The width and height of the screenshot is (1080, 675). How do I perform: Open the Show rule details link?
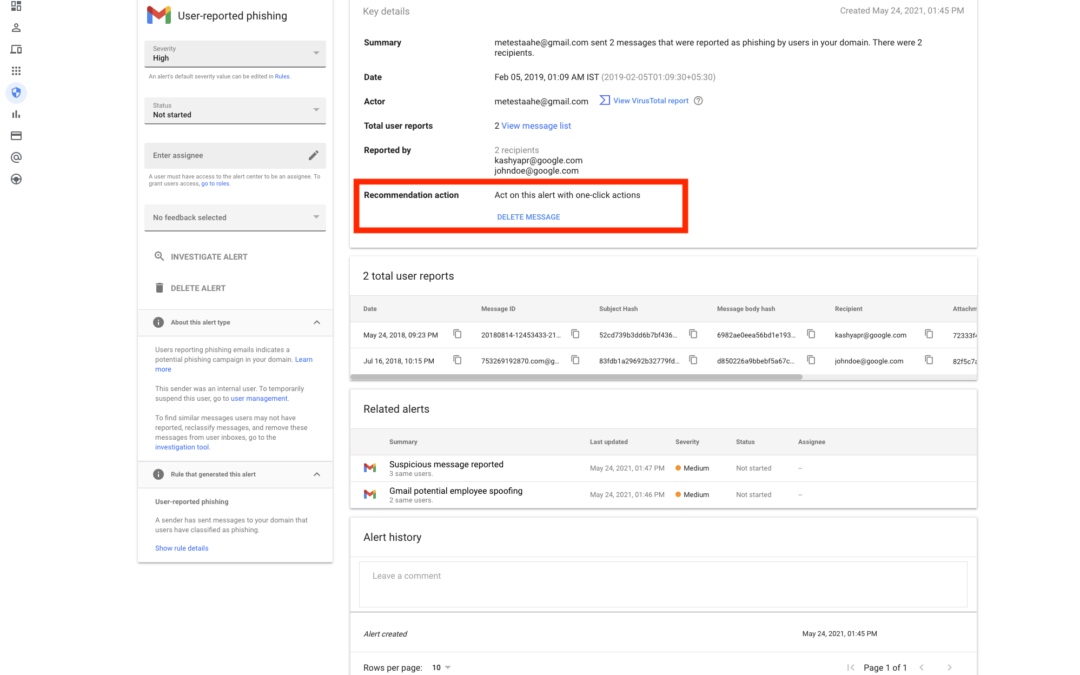[181, 548]
